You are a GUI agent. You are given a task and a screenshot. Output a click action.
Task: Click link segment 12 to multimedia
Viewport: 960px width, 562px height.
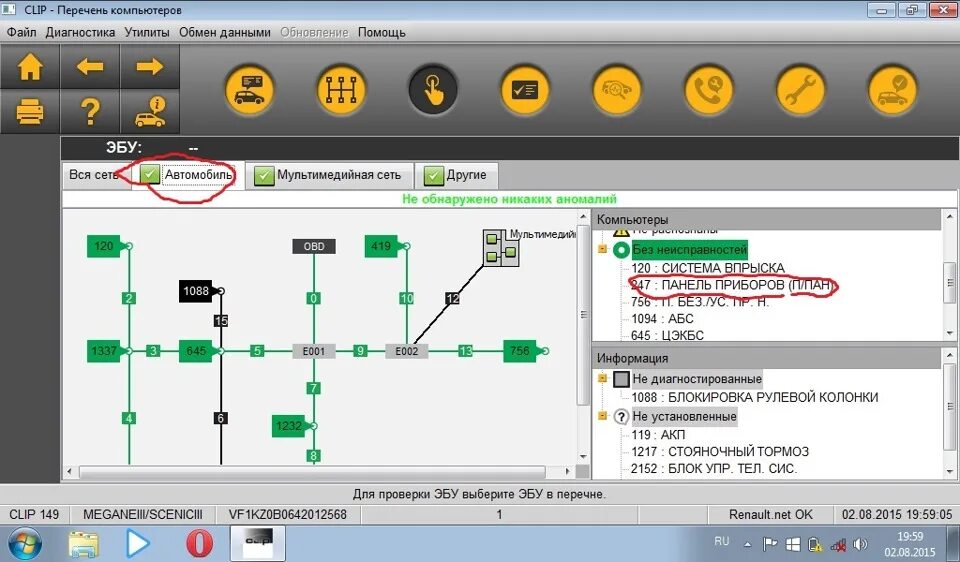point(452,298)
